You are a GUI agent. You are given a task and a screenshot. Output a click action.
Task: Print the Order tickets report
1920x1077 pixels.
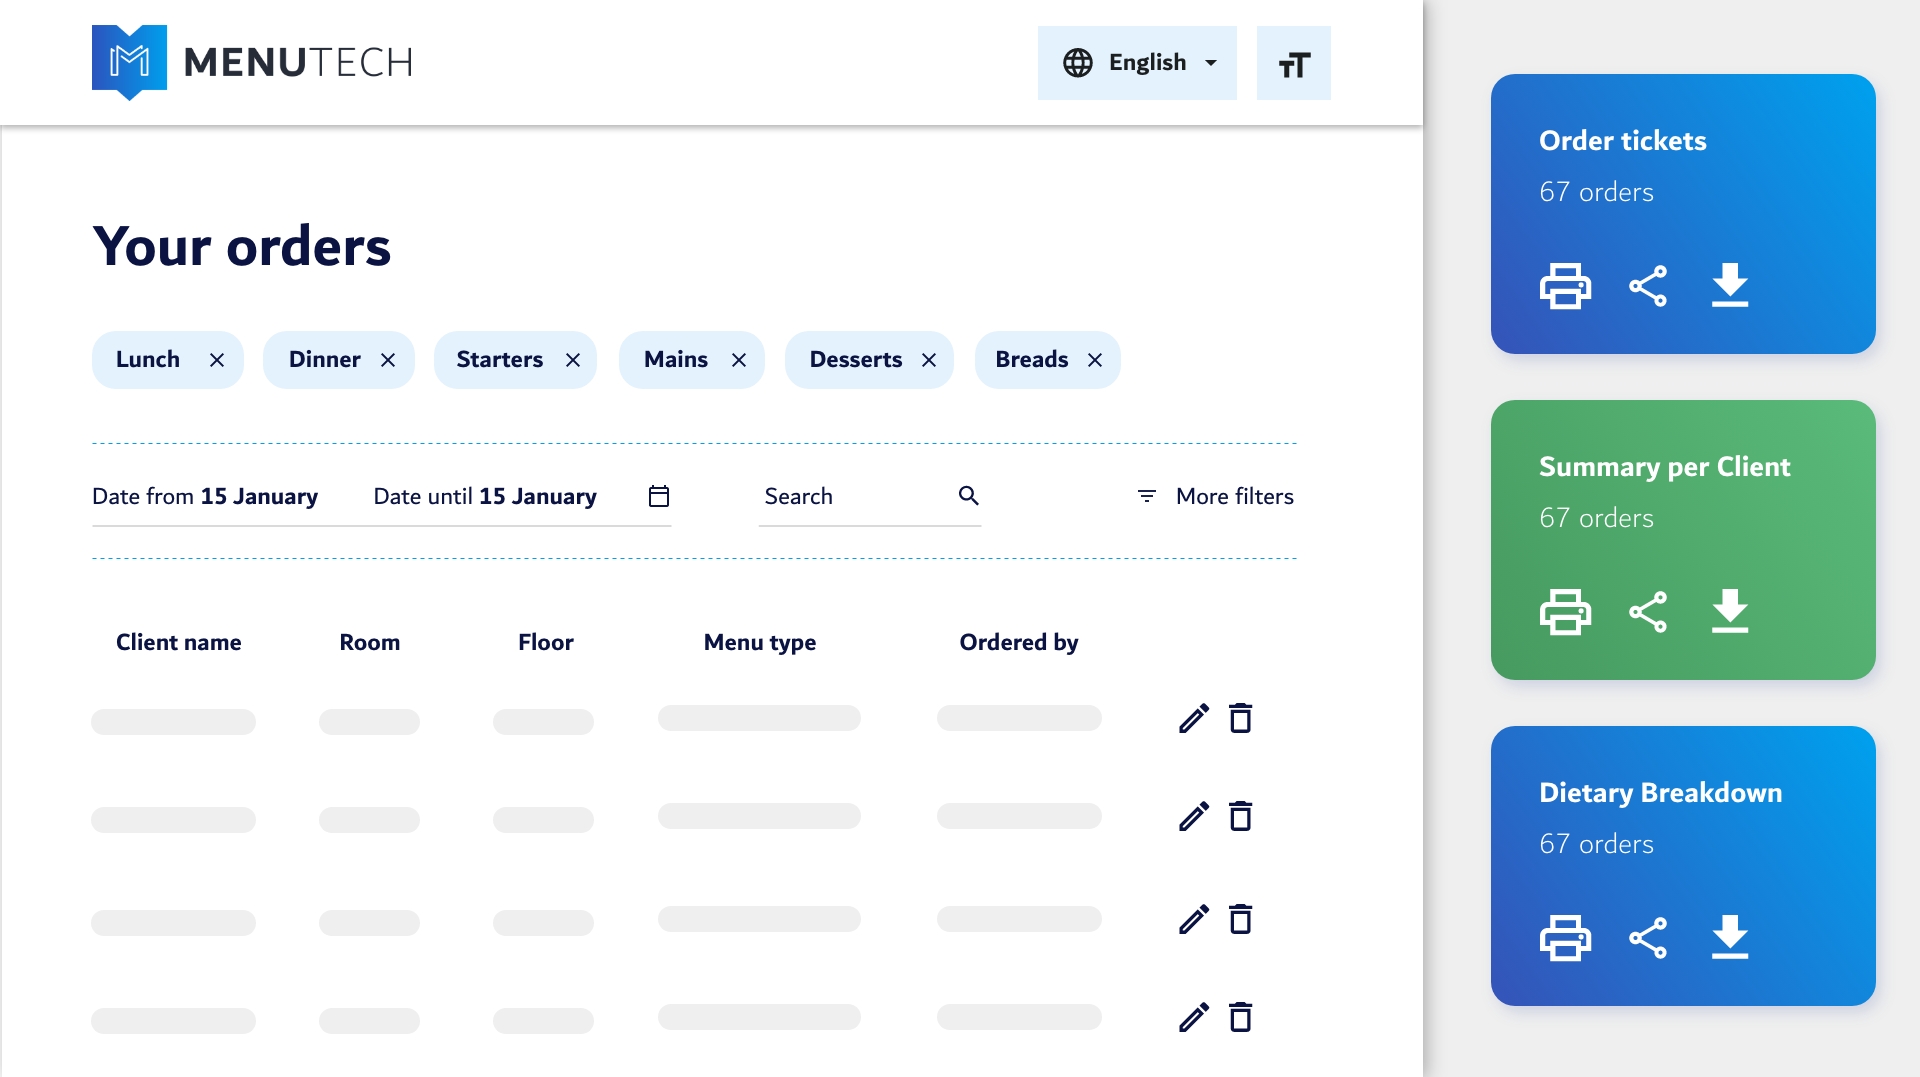(1565, 287)
